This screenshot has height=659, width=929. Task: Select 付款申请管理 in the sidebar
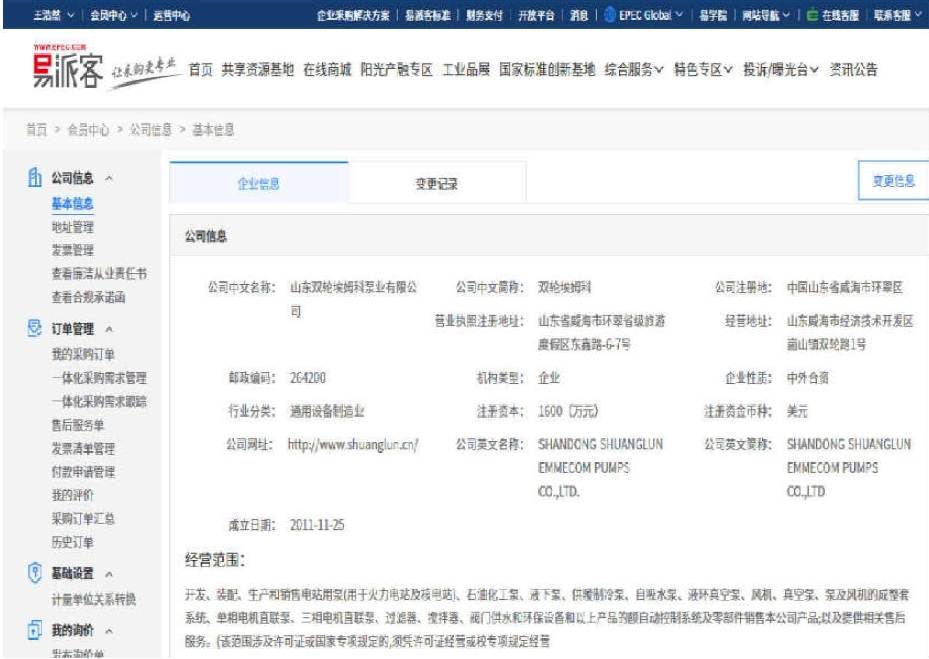point(83,472)
